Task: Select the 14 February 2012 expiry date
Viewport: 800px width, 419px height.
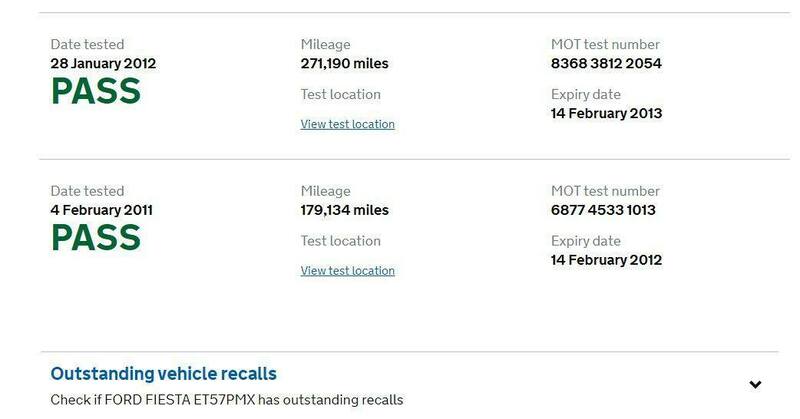Action: point(606,259)
